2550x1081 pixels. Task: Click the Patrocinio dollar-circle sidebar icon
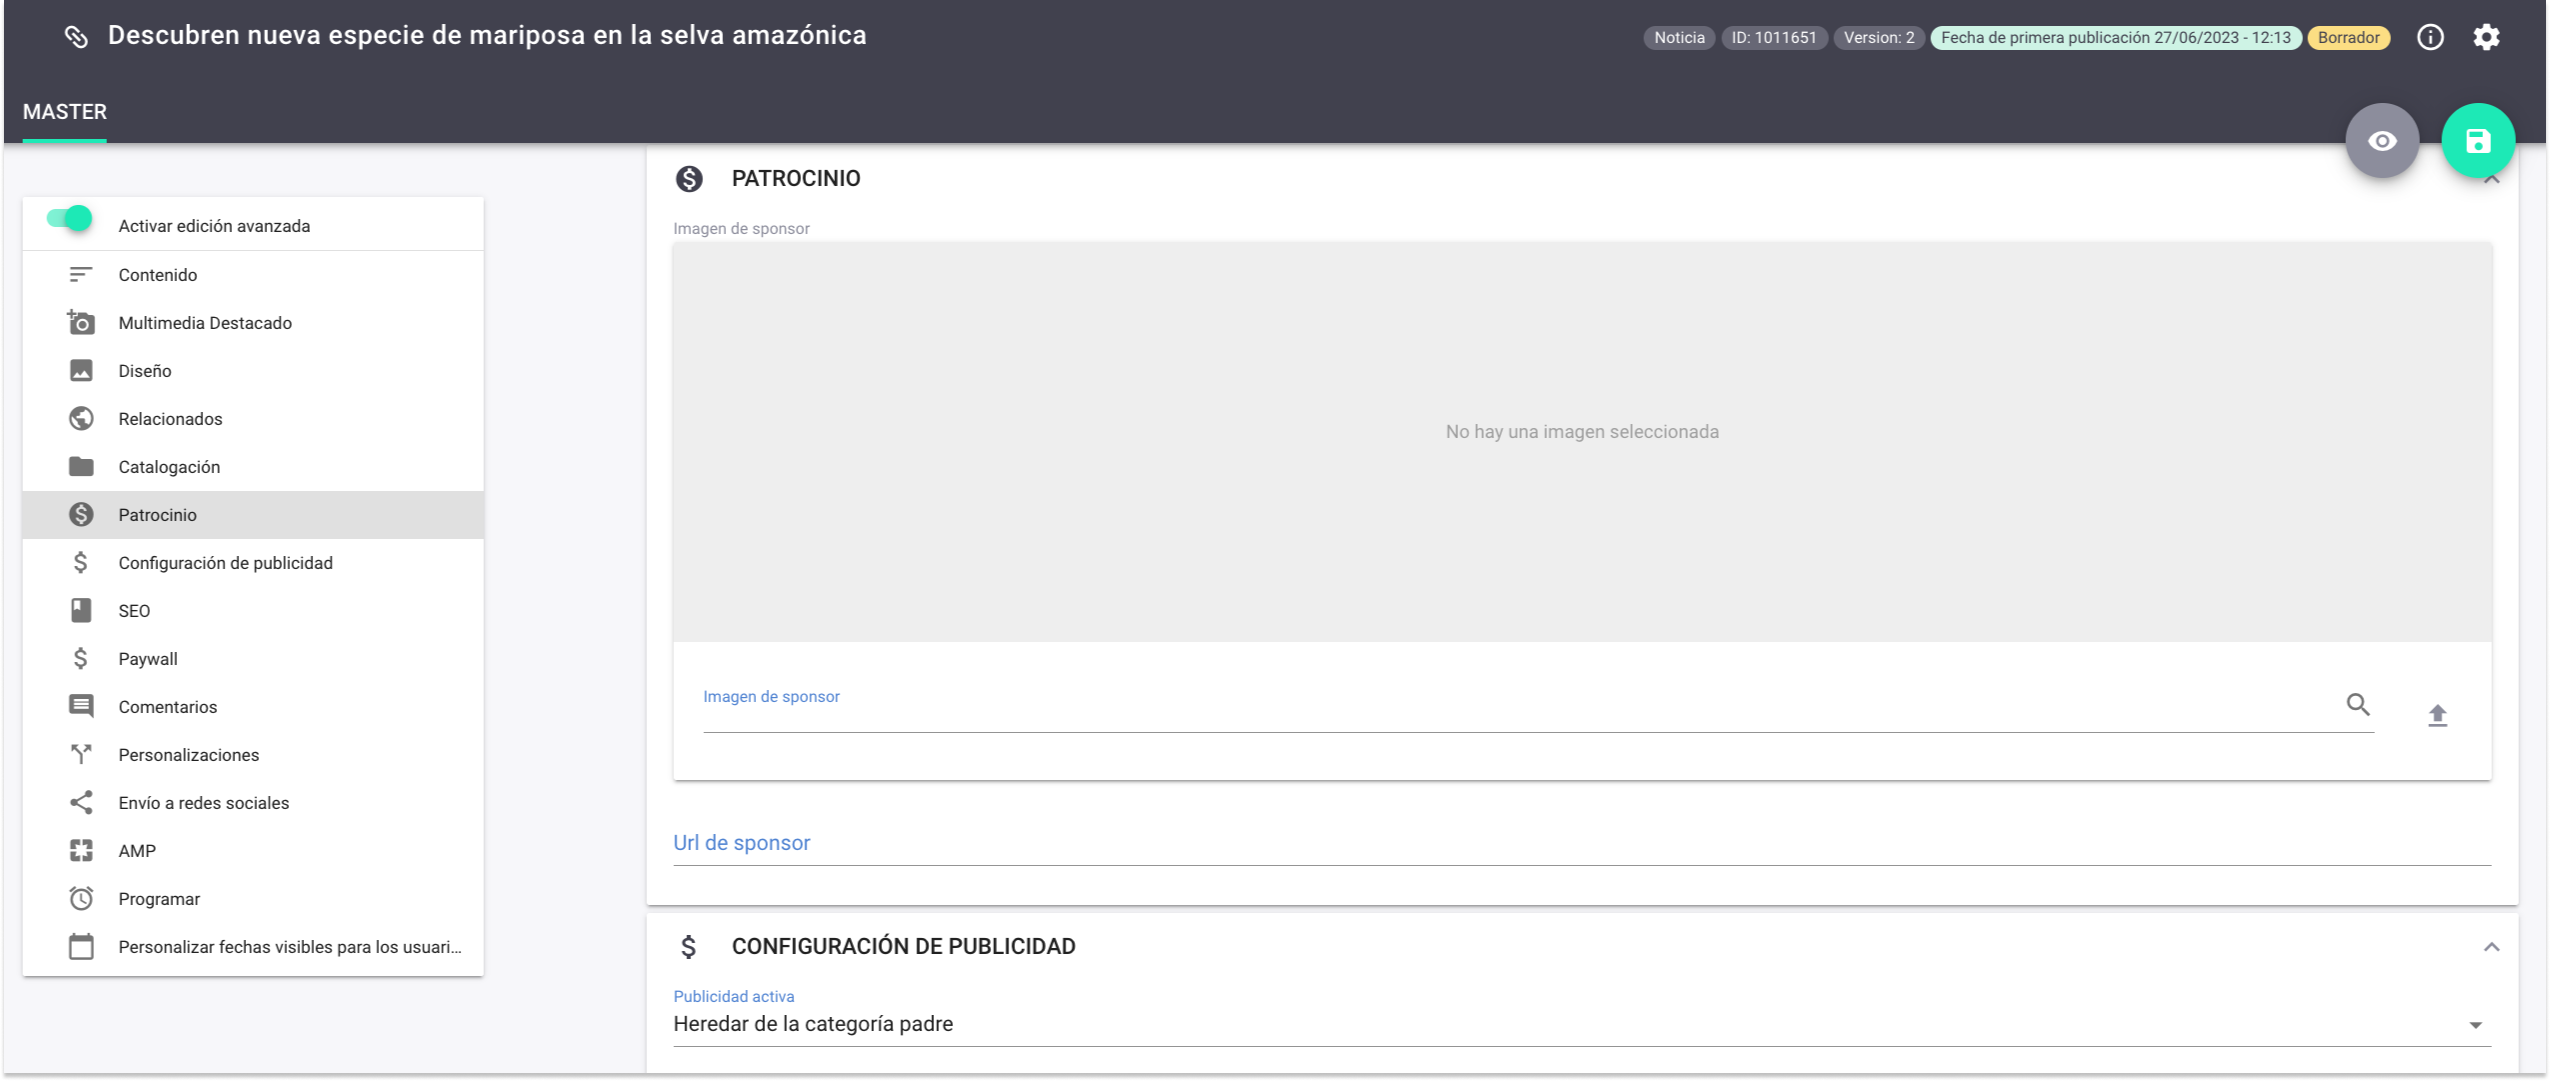81,514
